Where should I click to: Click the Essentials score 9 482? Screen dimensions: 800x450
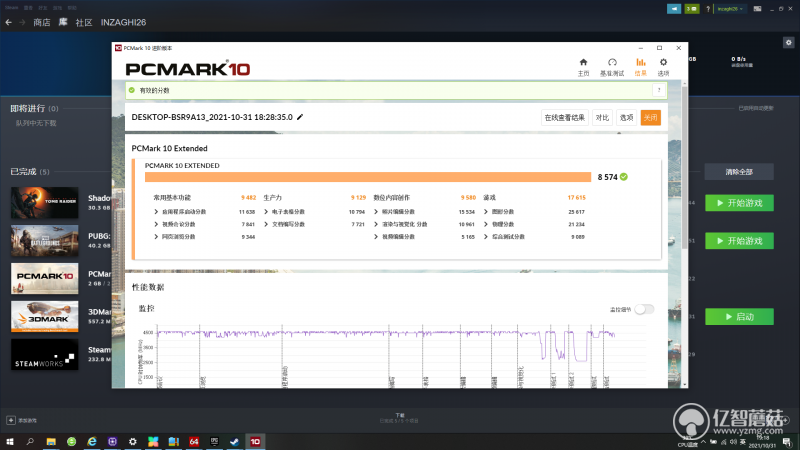click(248, 197)
